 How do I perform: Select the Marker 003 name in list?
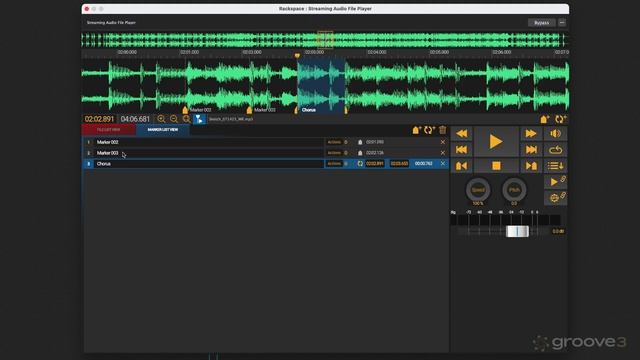(107, 153)
